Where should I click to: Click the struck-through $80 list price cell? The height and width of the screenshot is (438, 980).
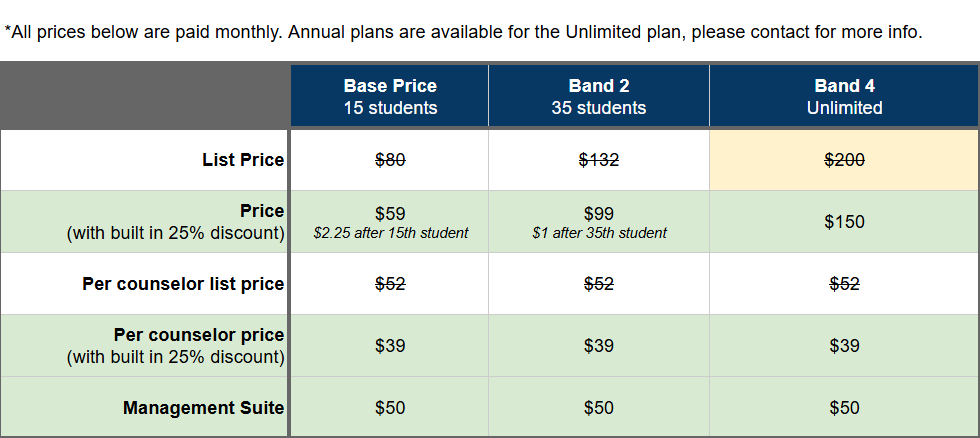point(390,160)
